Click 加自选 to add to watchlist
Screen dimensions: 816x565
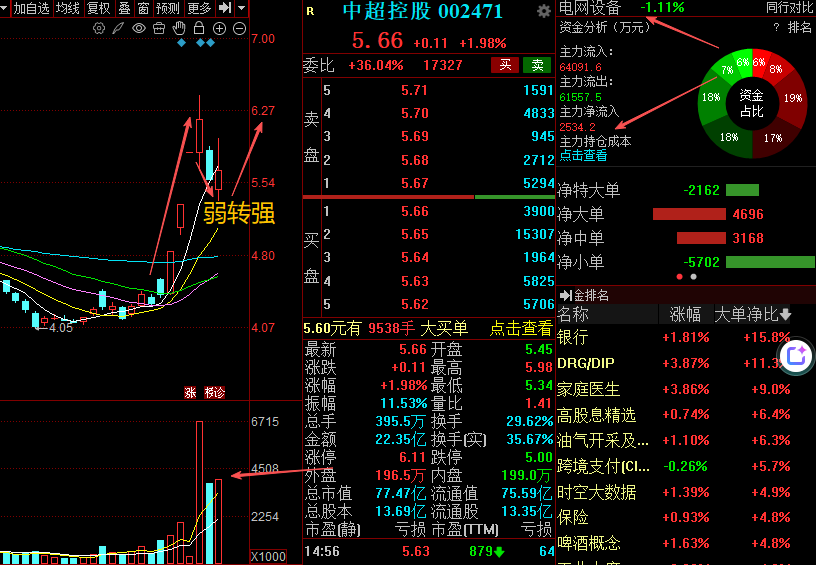(x=31, y=8)
